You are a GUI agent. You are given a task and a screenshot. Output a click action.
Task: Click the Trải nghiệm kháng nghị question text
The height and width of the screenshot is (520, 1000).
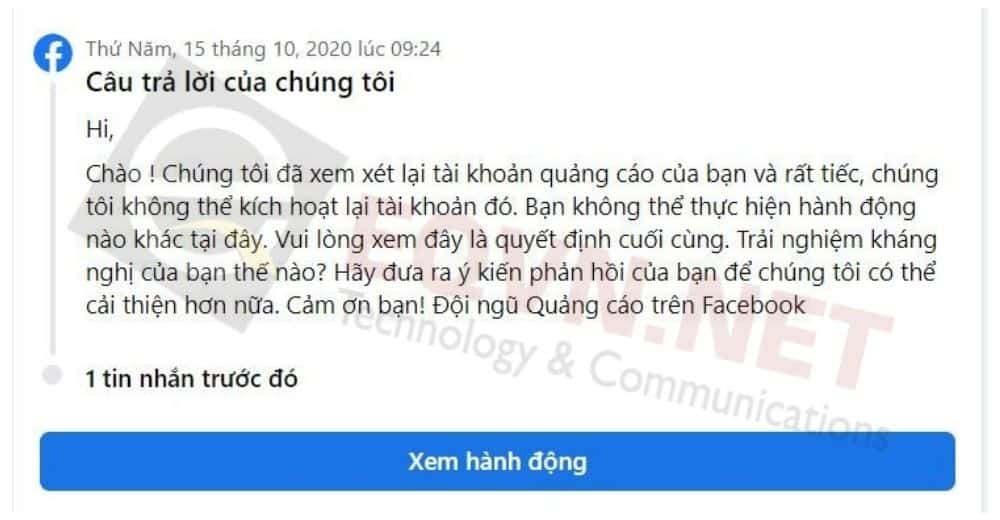(x=510, y=256)
